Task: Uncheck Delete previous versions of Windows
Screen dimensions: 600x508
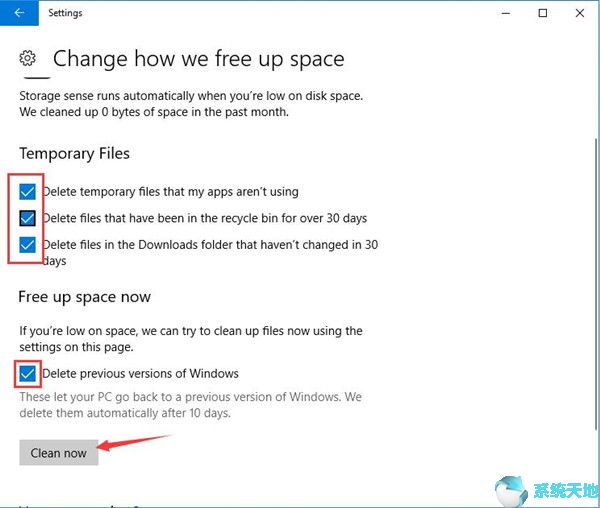Action: click(x=28, y=374)
